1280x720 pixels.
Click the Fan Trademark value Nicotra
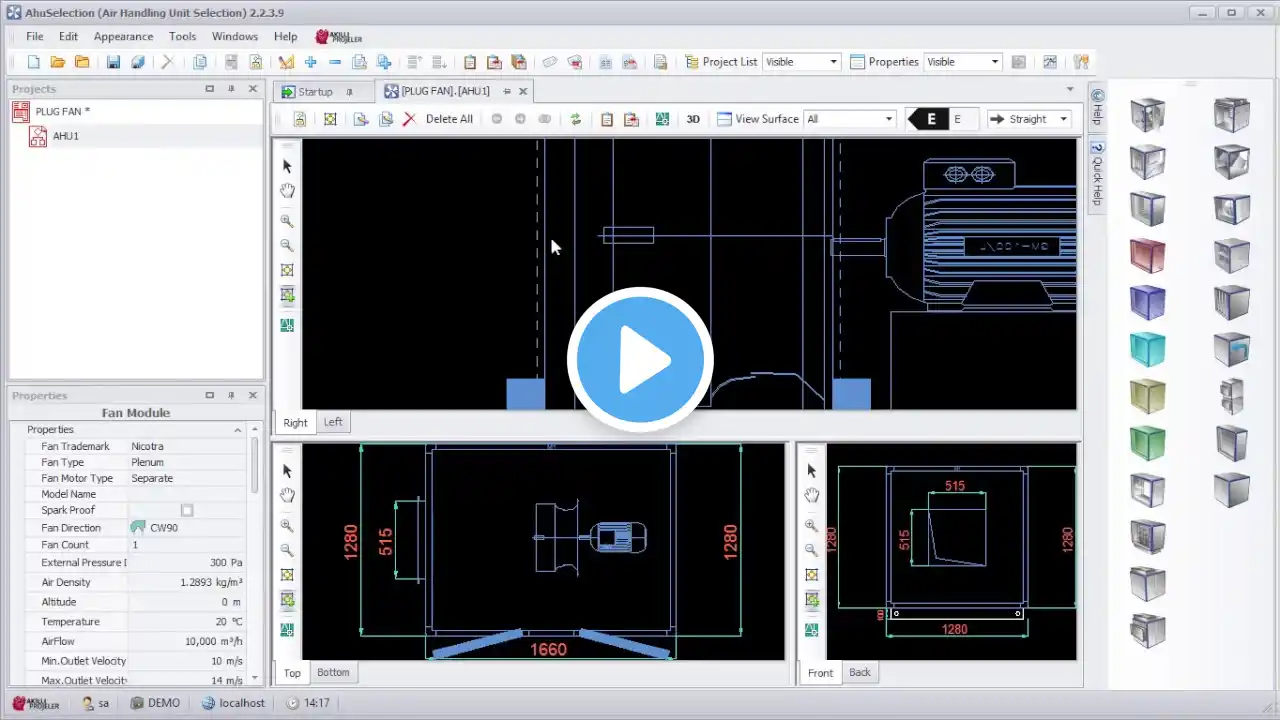tap(187, 446)
